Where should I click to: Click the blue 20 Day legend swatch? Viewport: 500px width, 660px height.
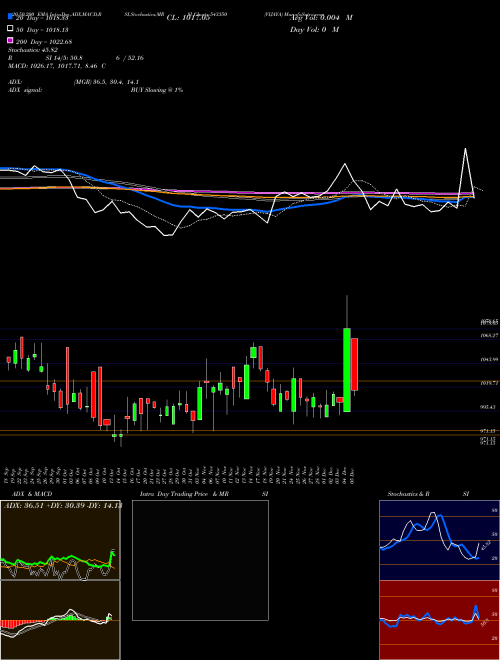[11, 16]
